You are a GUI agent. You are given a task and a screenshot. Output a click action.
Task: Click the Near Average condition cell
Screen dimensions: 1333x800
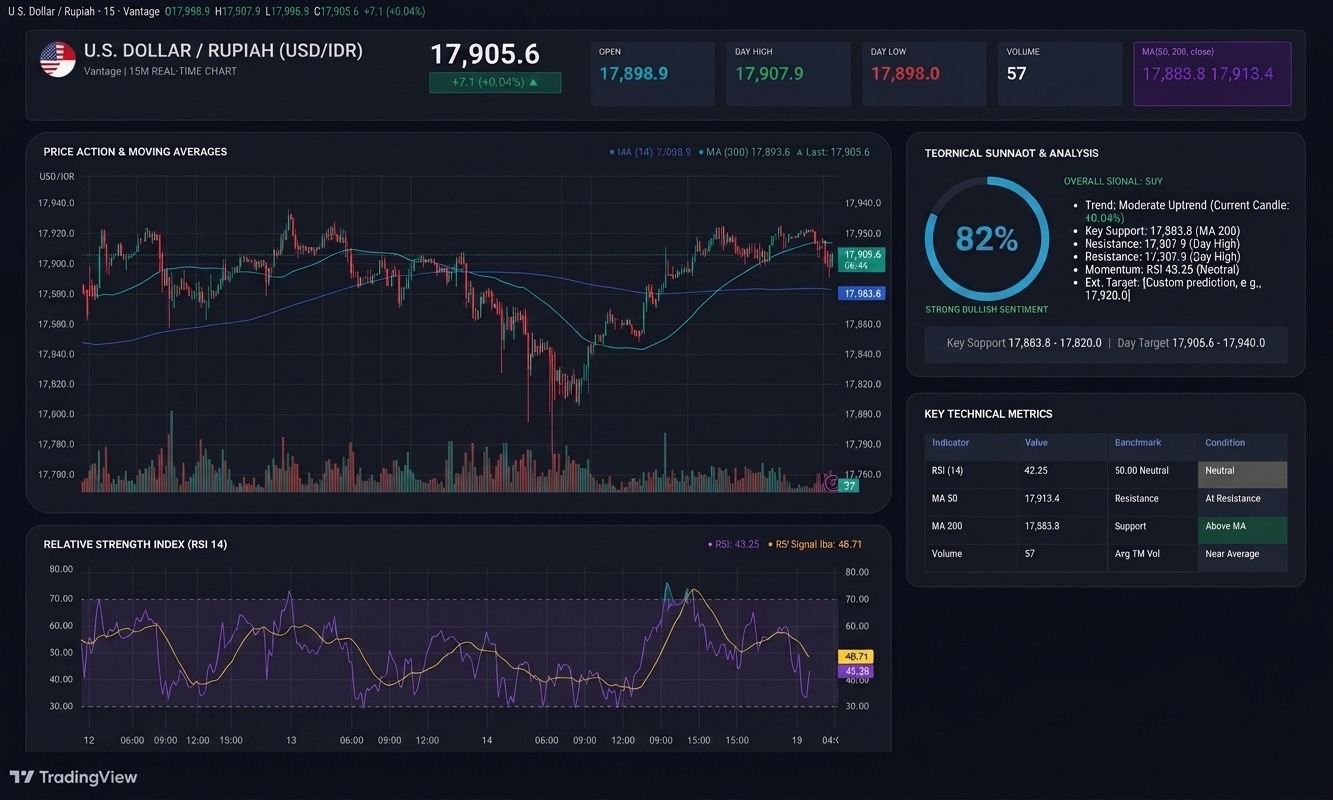click(x=1243, y=557)
